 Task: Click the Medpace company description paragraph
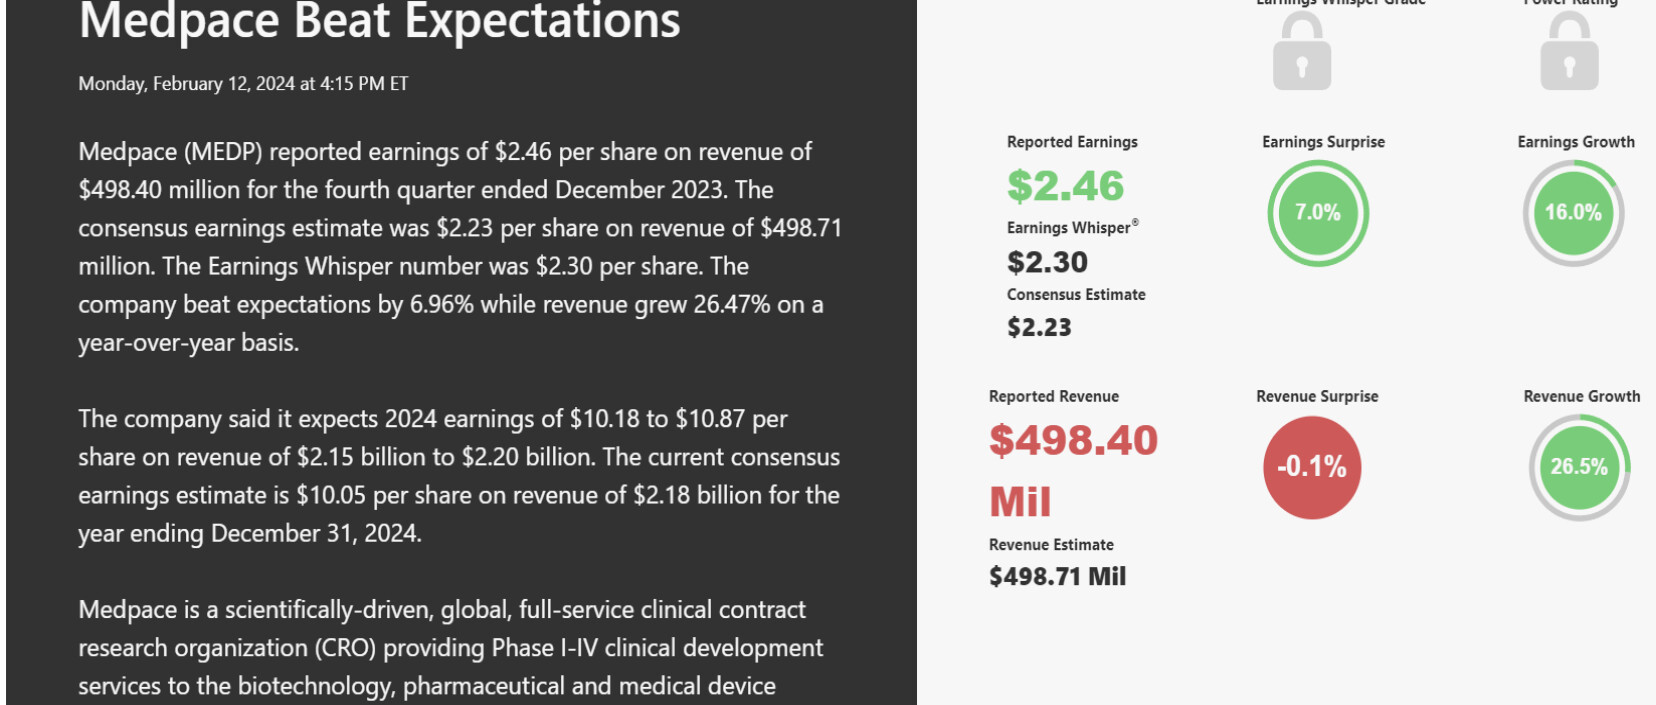450,648
